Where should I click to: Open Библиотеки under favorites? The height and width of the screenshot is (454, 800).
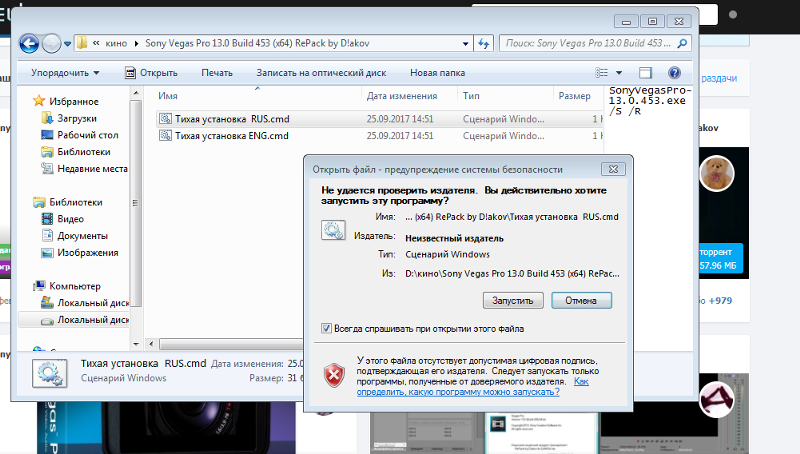pos(76,152)
